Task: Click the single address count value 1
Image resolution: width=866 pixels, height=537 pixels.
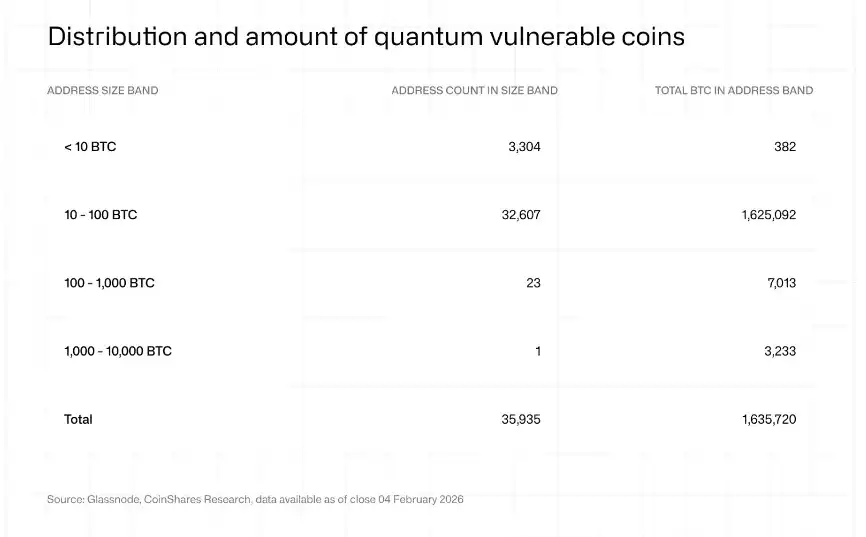Action: [x=538, y=351]
